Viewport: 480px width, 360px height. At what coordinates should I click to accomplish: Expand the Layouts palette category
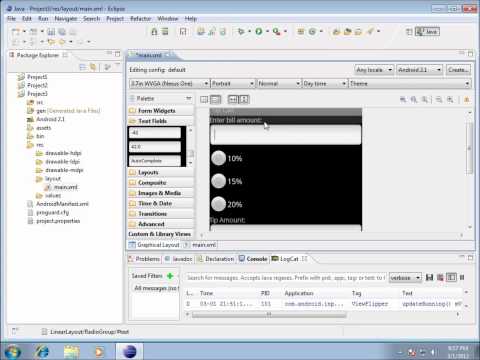pyautogui.click(x=161, y=172)
